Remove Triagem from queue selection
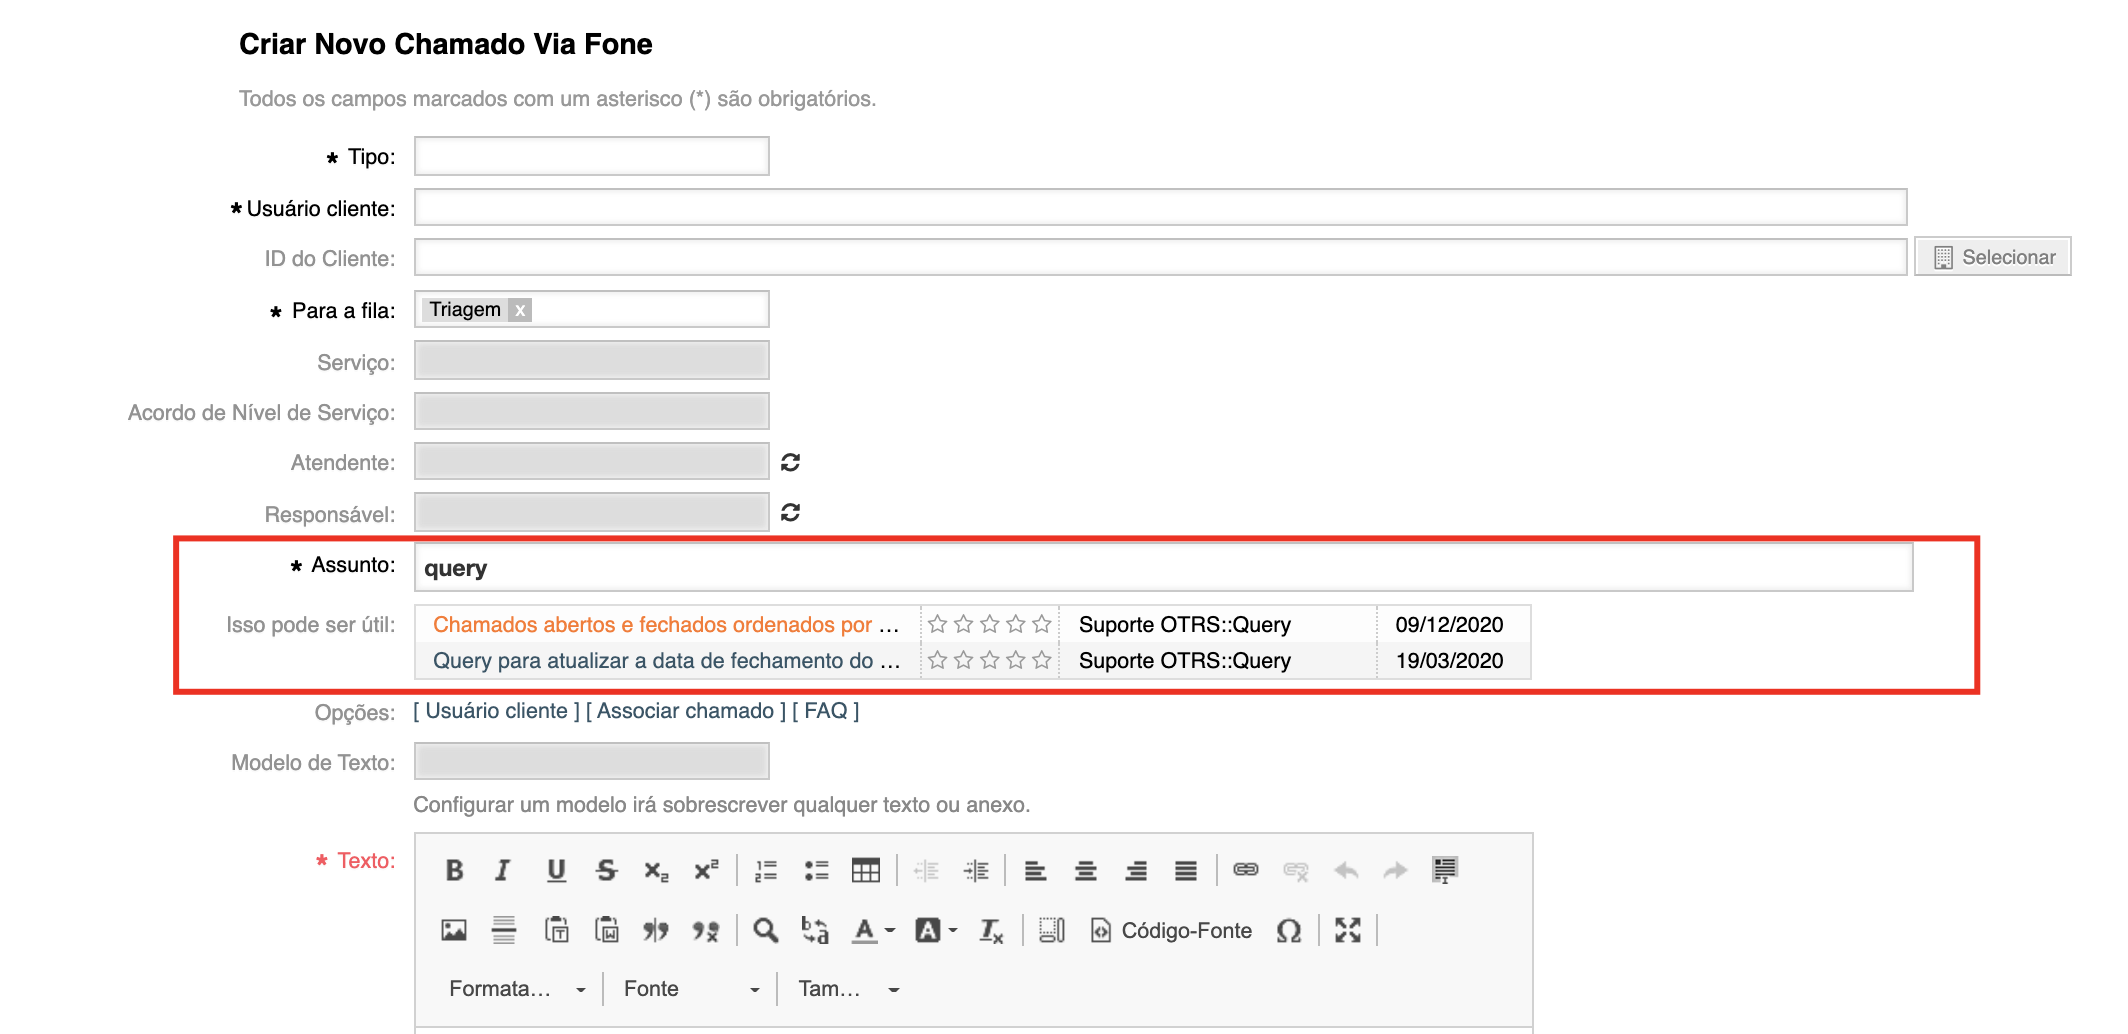Viewport: 2128px width, 1034px height. [520, 311]
